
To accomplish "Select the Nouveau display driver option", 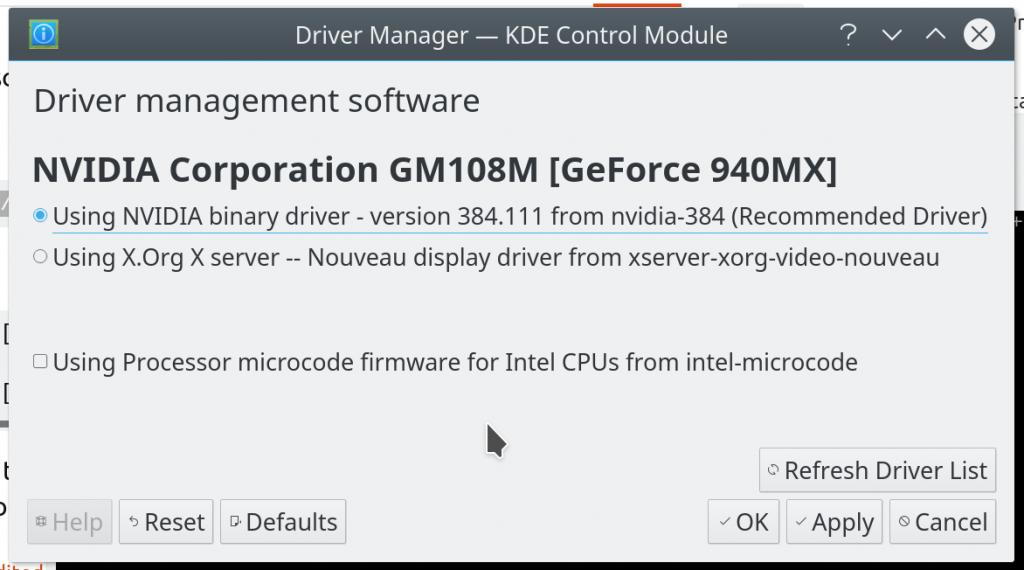I will click(40, 257).
